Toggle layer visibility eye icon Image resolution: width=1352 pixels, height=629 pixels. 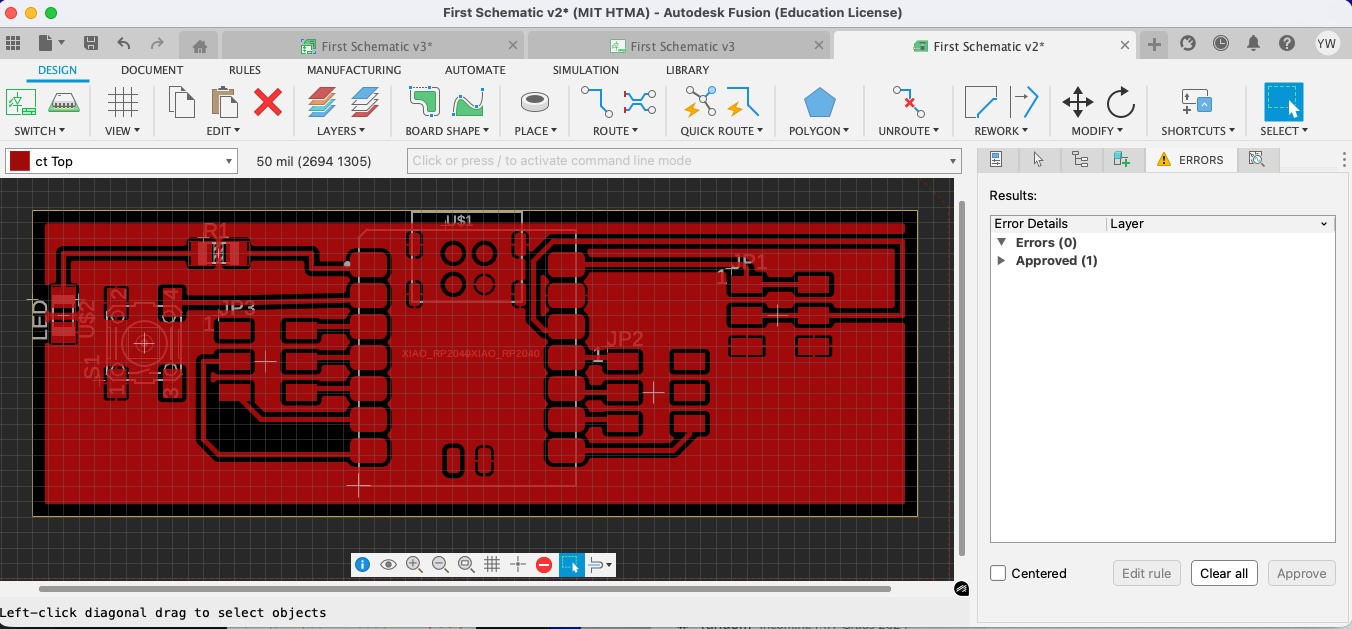(388, 565)
